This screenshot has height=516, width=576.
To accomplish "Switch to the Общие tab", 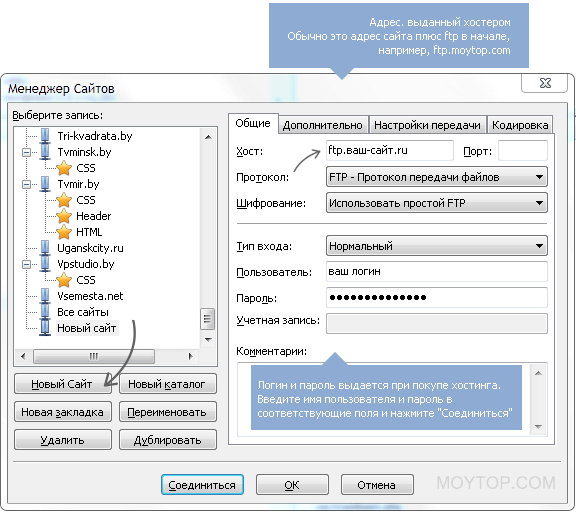I will pyautogui.click(x=253, y=123).
